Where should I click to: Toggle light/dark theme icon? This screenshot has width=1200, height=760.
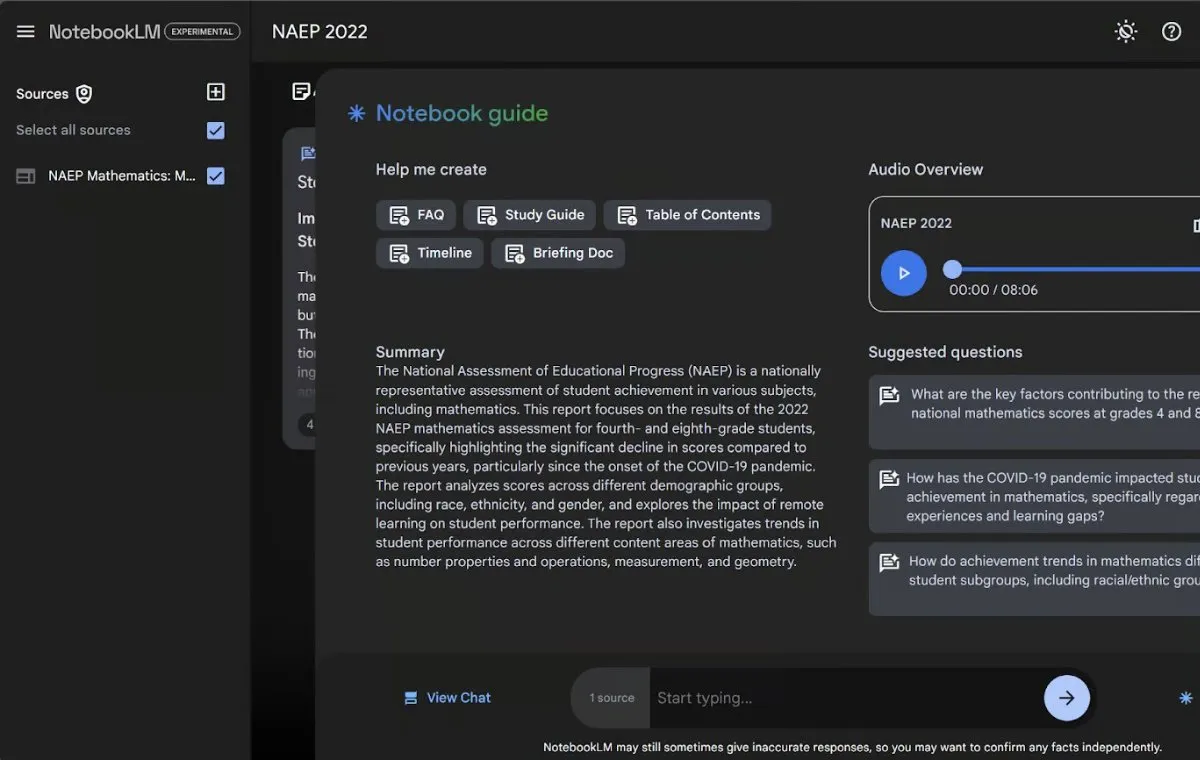1126,32
